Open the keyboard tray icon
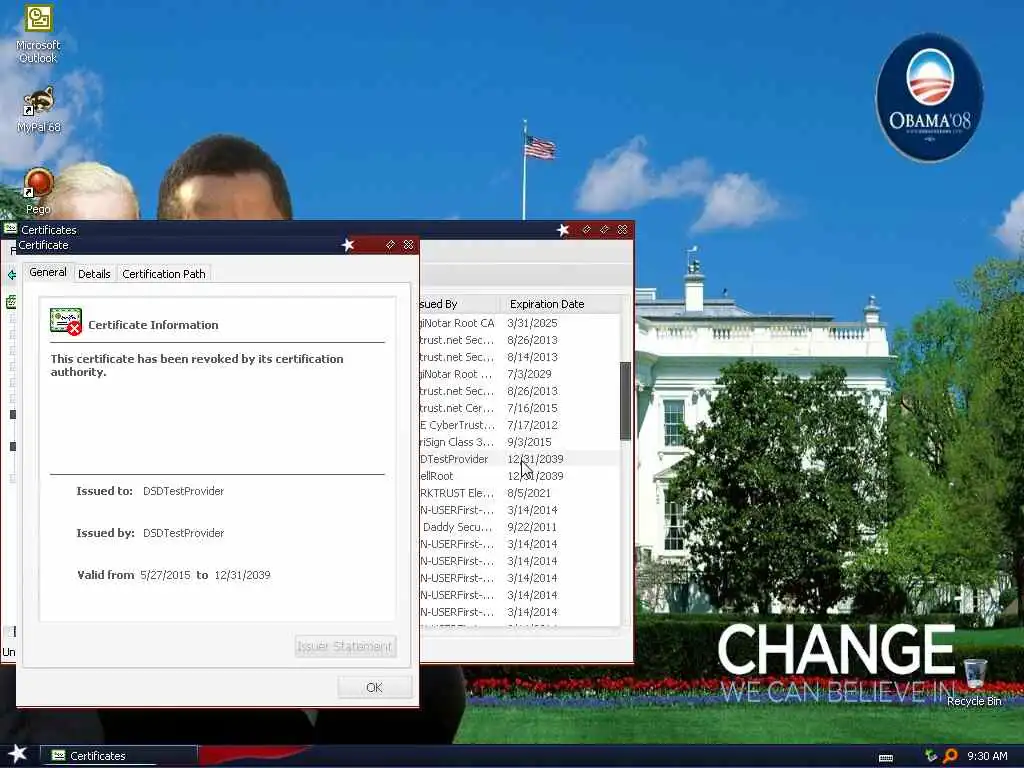The width and height of the screenshot is (1024, 768). 886,758
